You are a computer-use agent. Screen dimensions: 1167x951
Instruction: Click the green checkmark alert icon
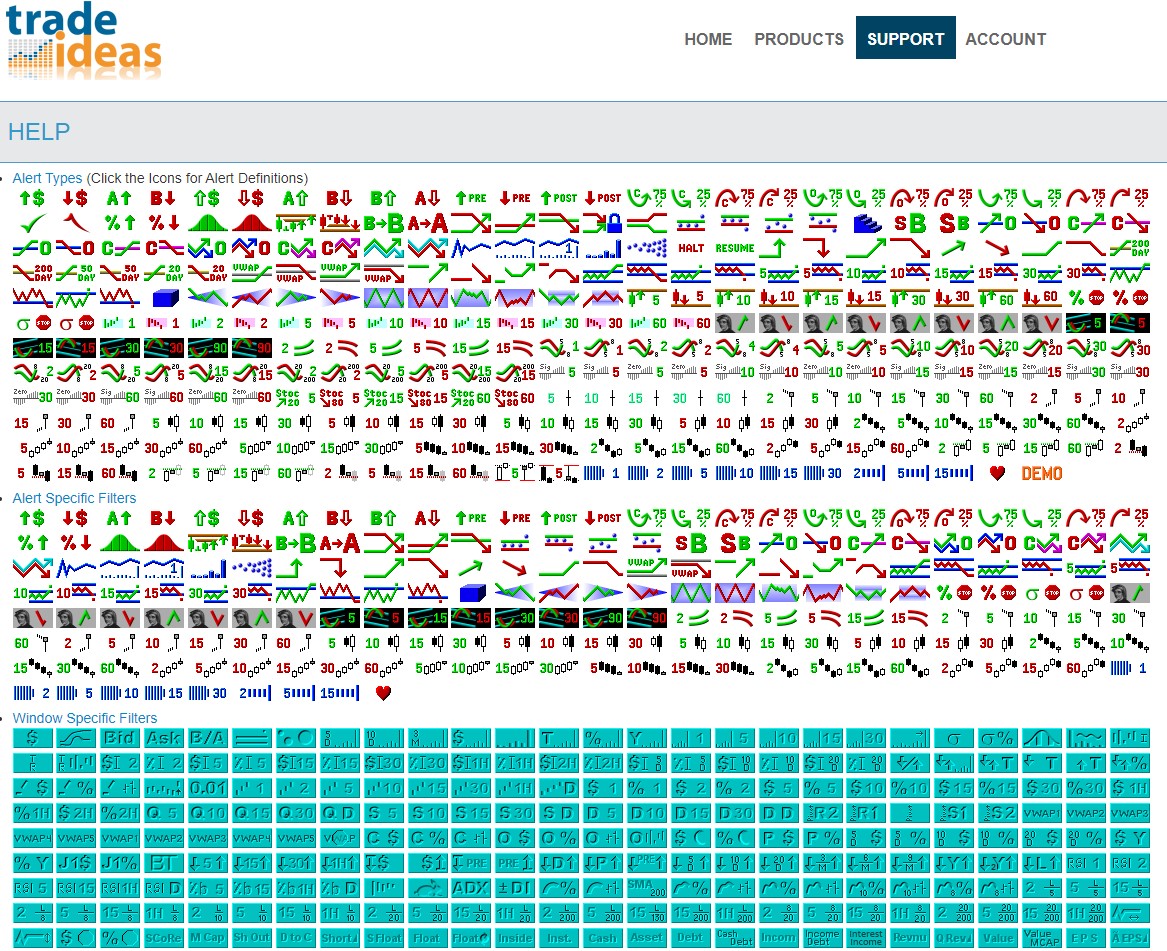tap(34, 222)
